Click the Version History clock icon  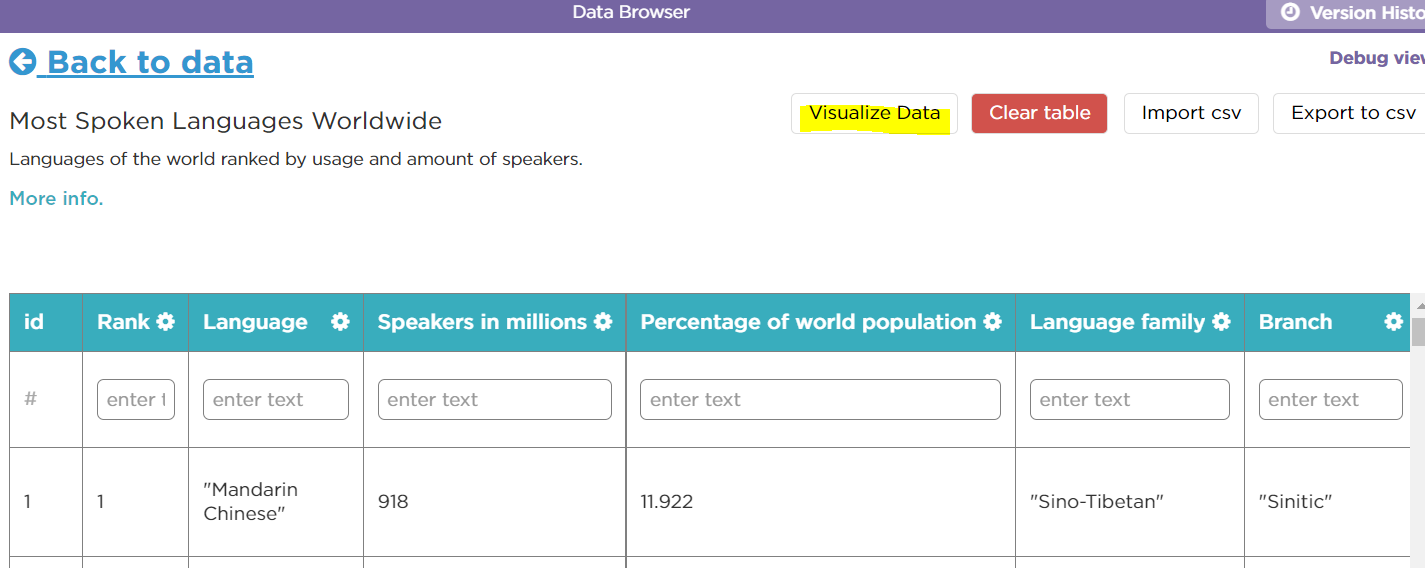point(1290,13)
